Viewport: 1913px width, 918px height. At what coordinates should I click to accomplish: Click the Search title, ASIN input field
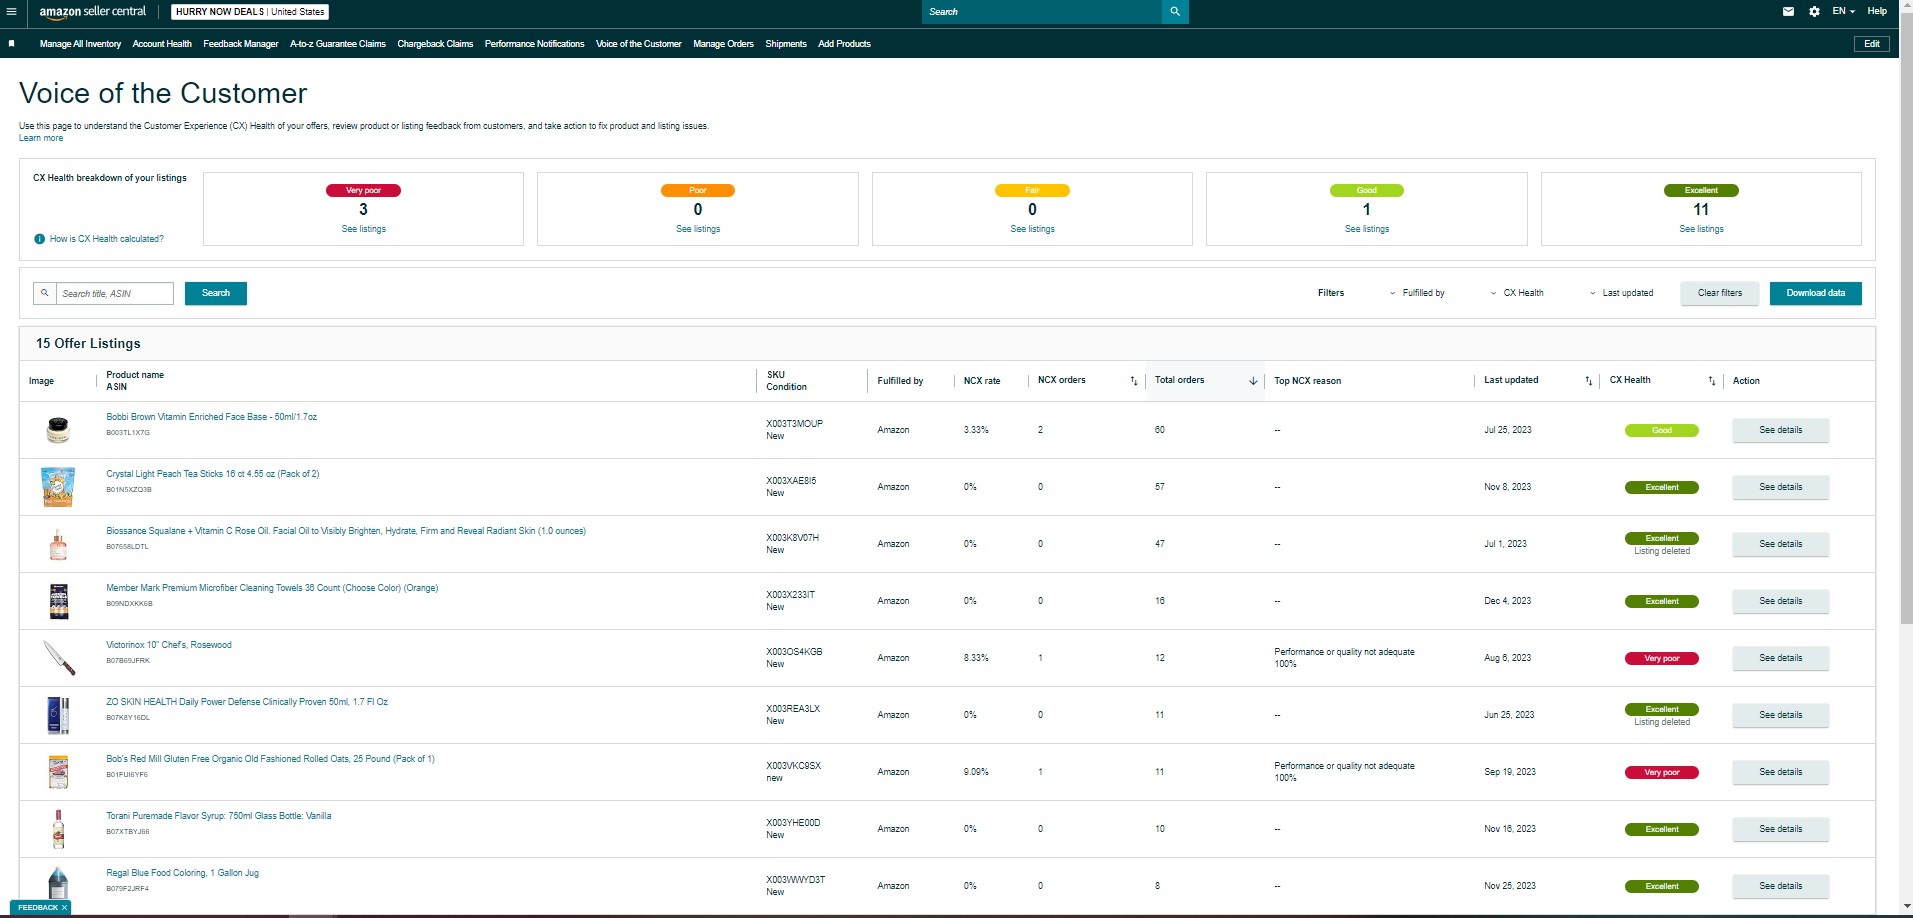click(114, 293)
